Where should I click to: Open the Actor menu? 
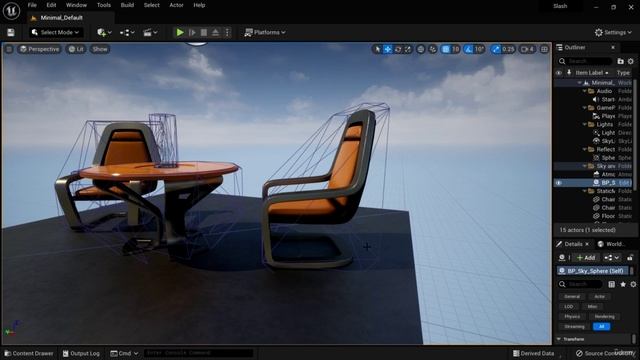[x=176, y=5]
